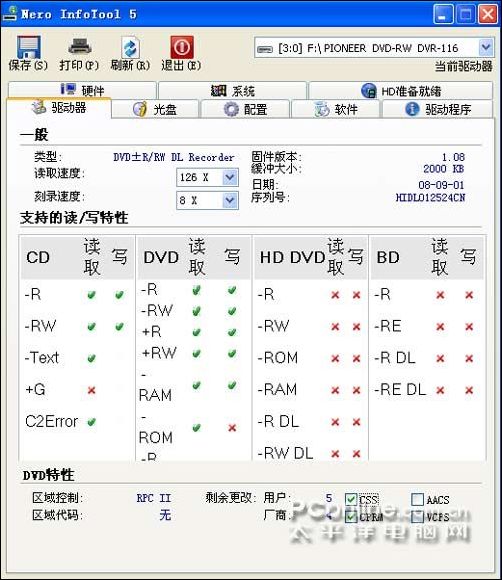The image size is (502, 580).
Task: Expand the PIONEER DVD-RW drive selector dropdown
Action: (486, 47)
